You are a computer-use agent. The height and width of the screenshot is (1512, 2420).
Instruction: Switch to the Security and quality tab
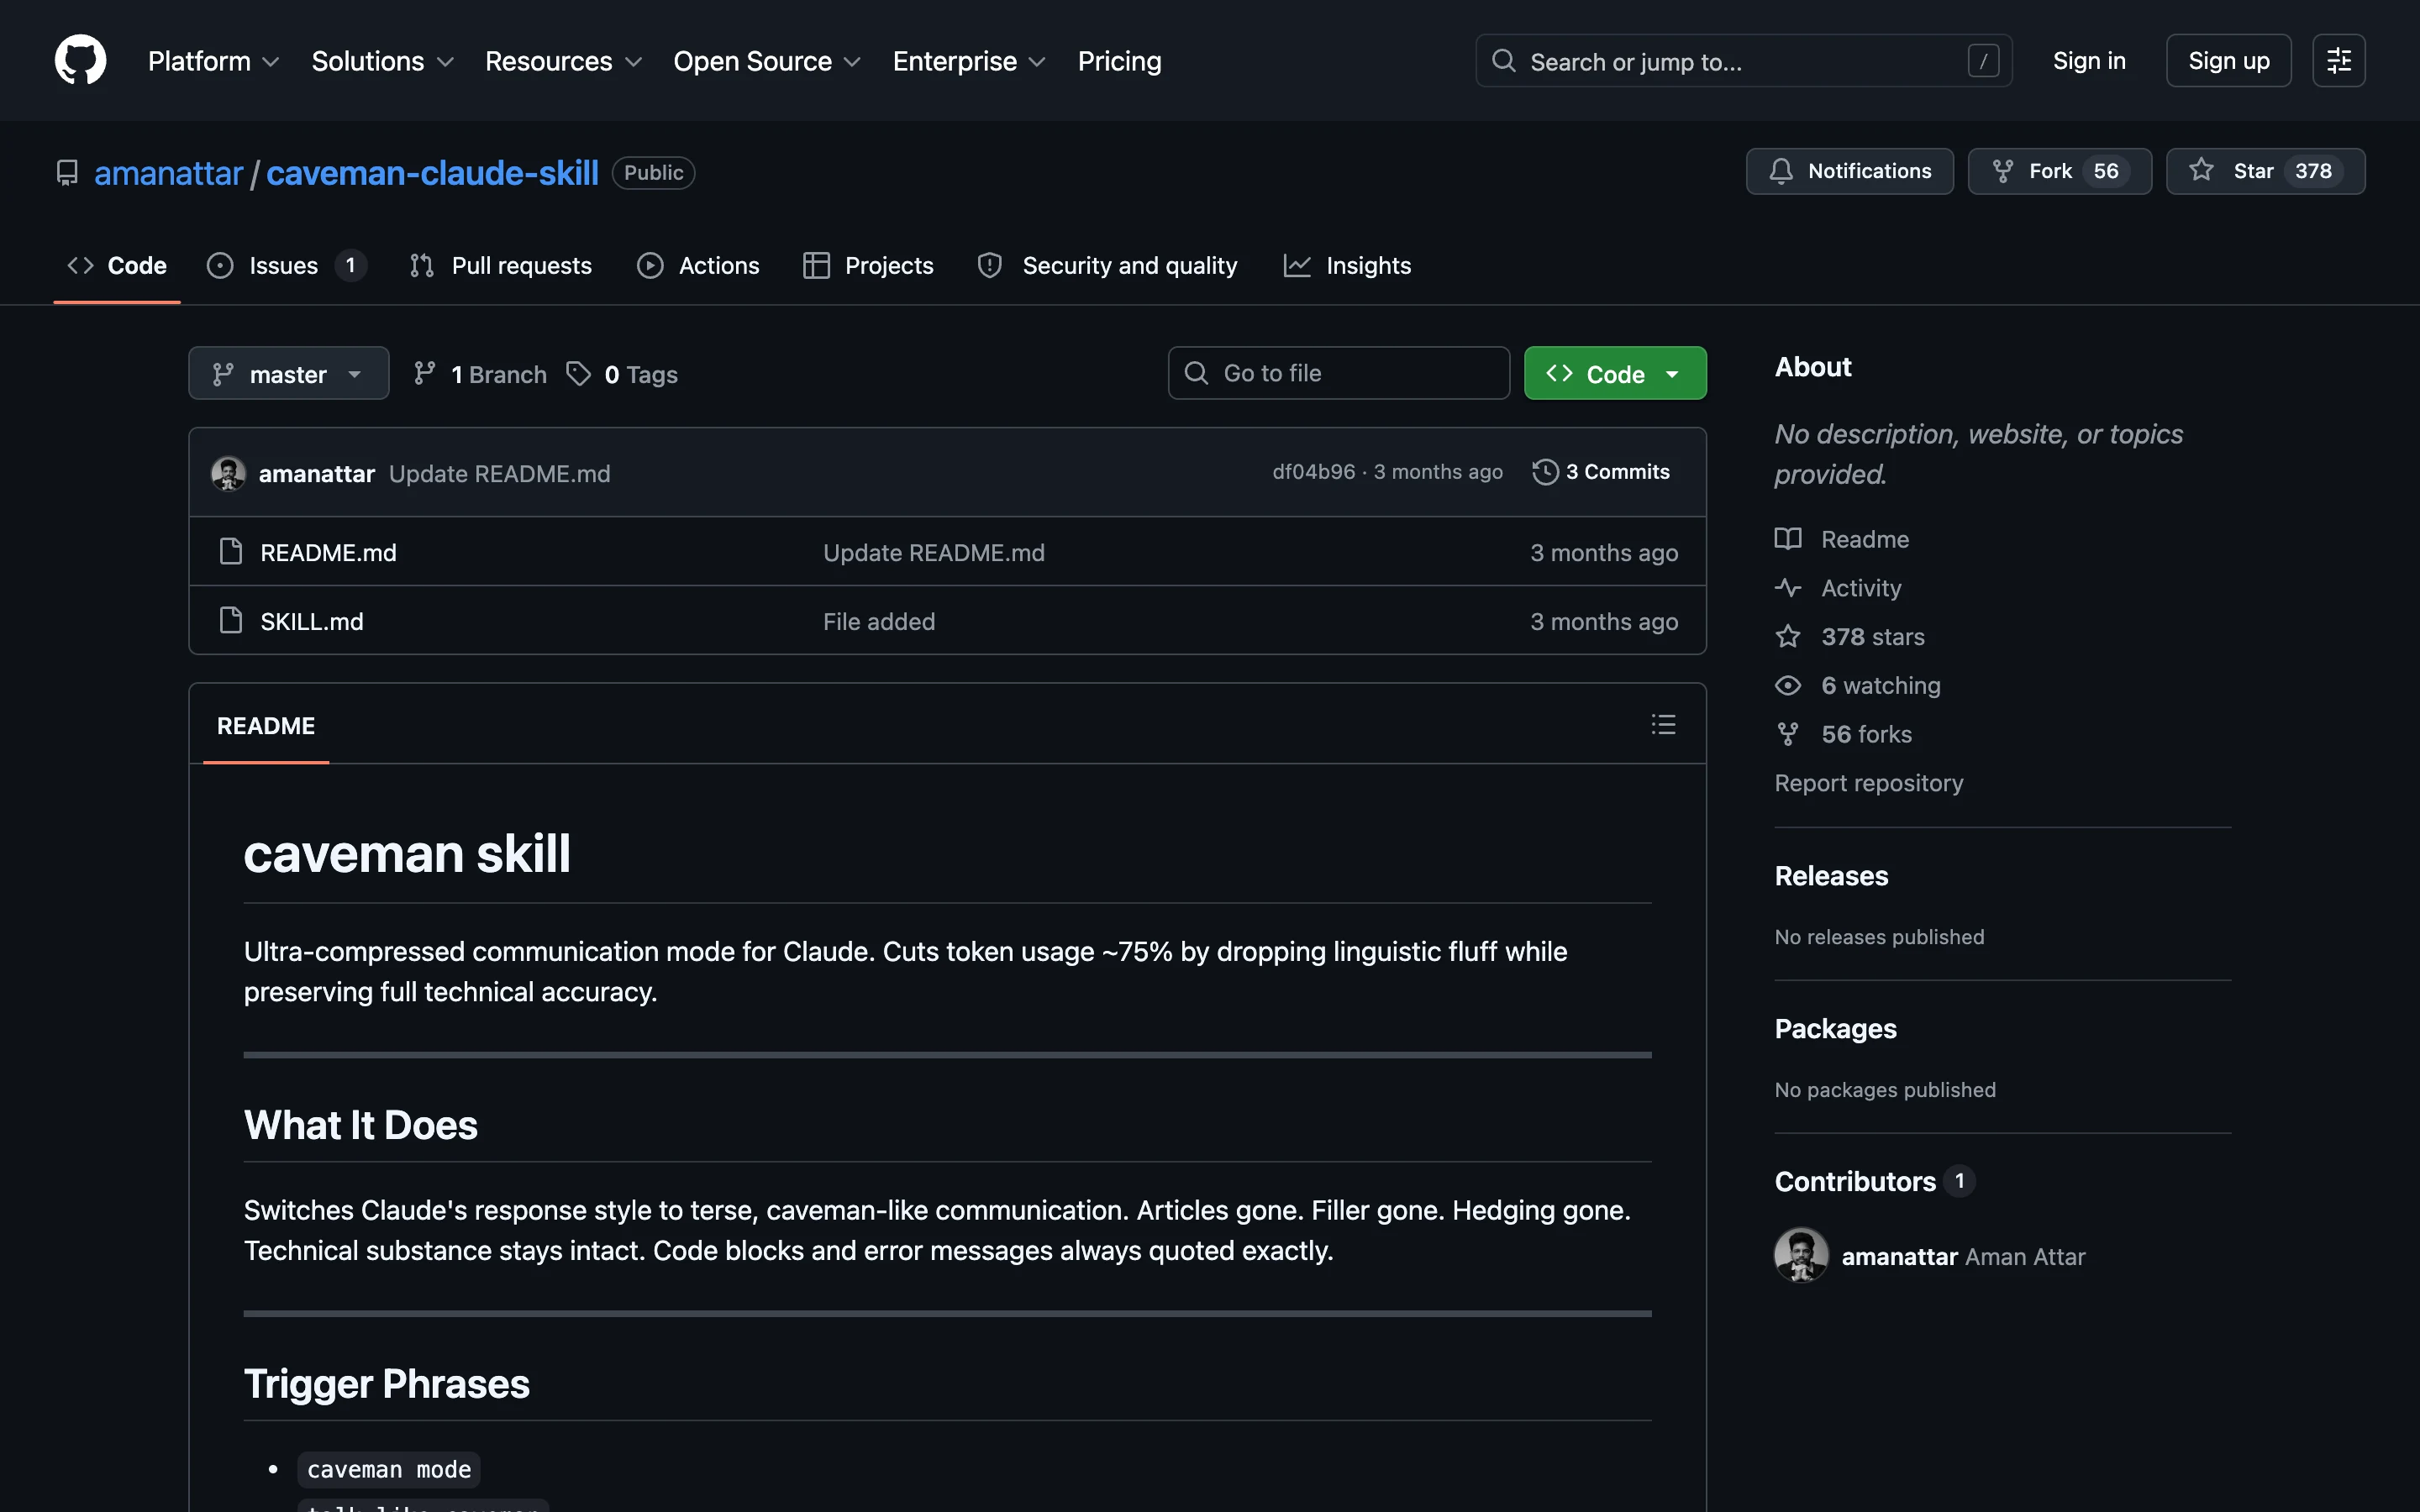pyautogui.click(x=1108, y=265)
